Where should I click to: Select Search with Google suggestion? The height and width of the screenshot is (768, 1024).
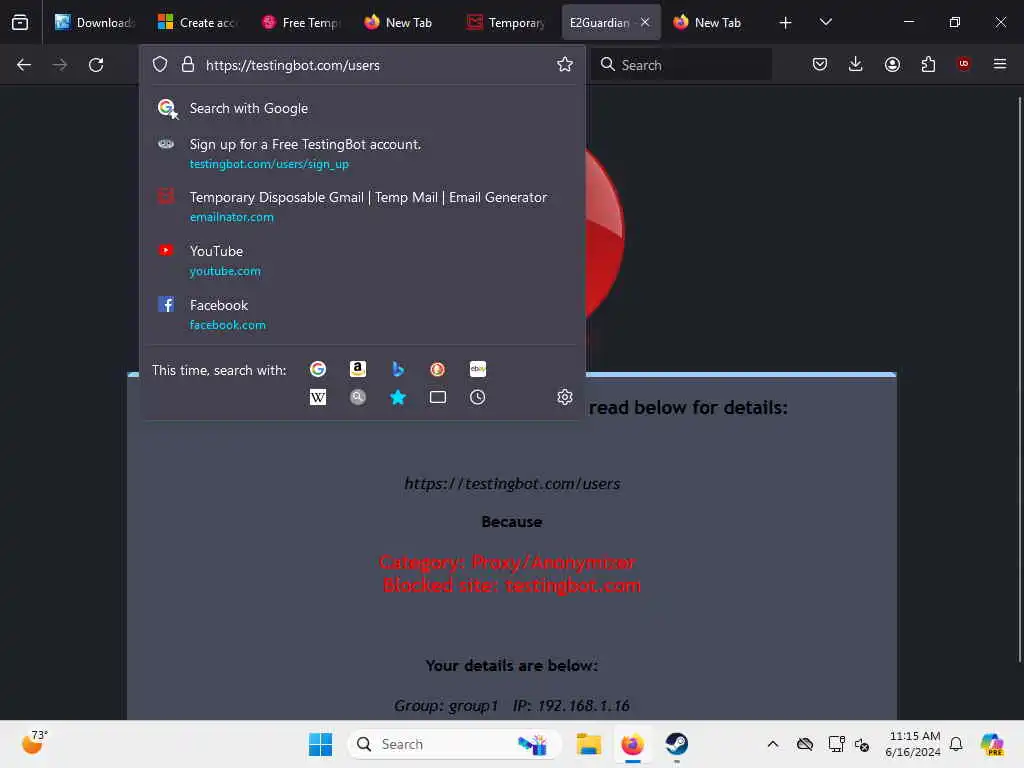click(x=362, y=108)
